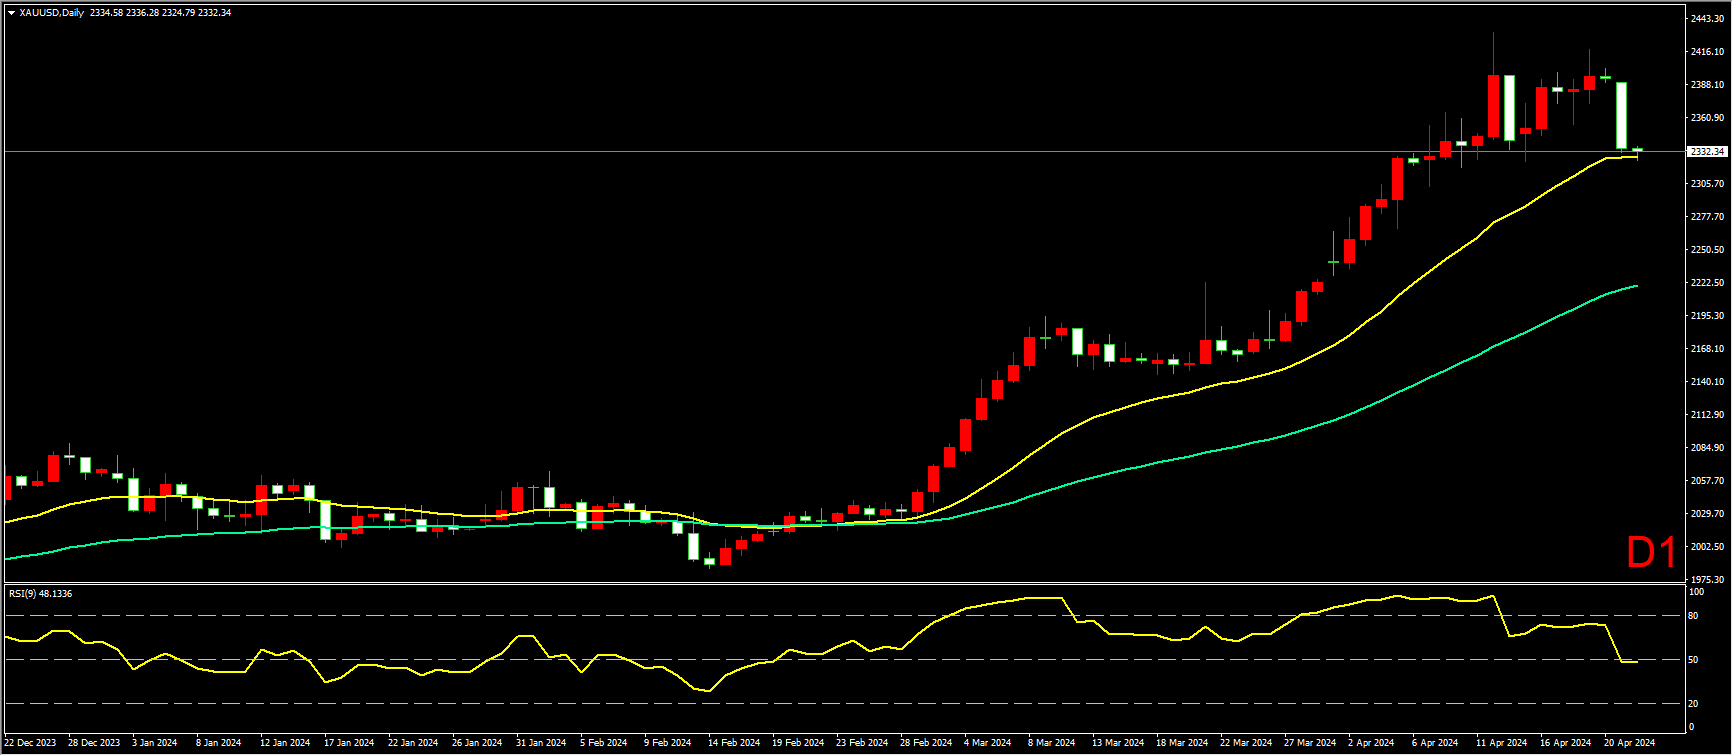
Task: Click the 2112.90 price axis label
Action: point(1707,415)
